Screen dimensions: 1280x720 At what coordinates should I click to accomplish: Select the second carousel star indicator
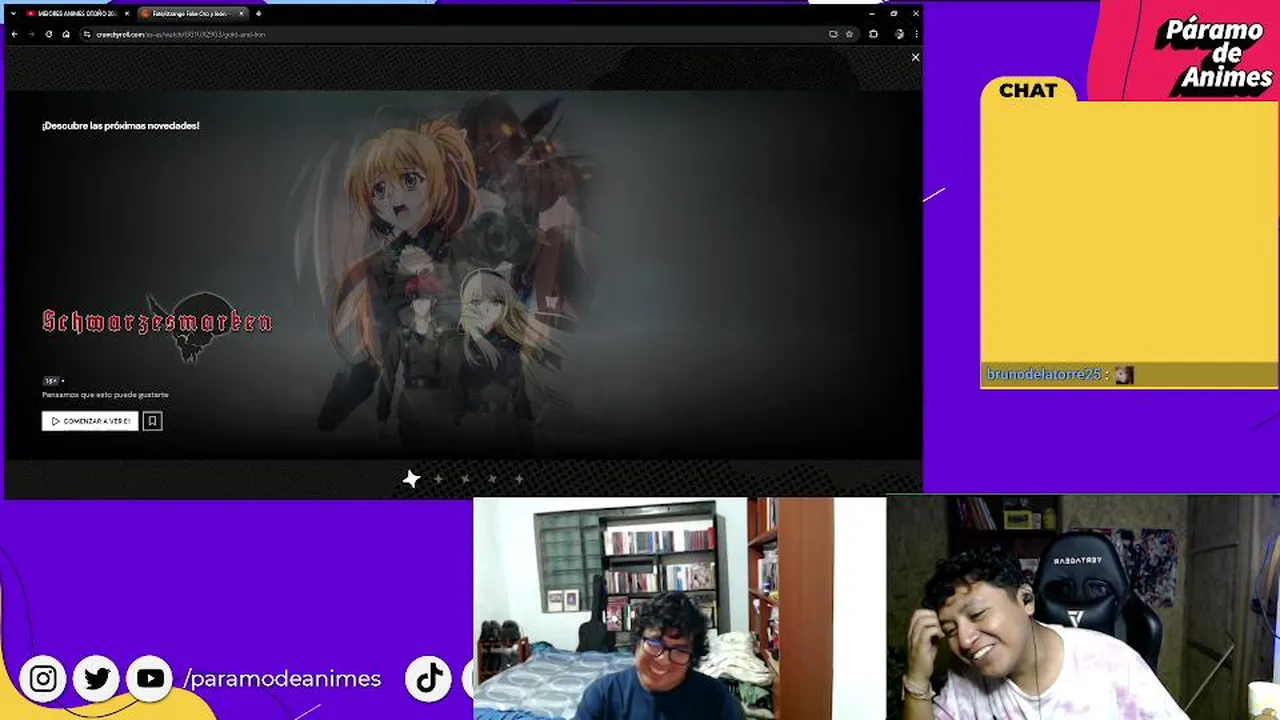pyautogui.click(x=438, y=479)
